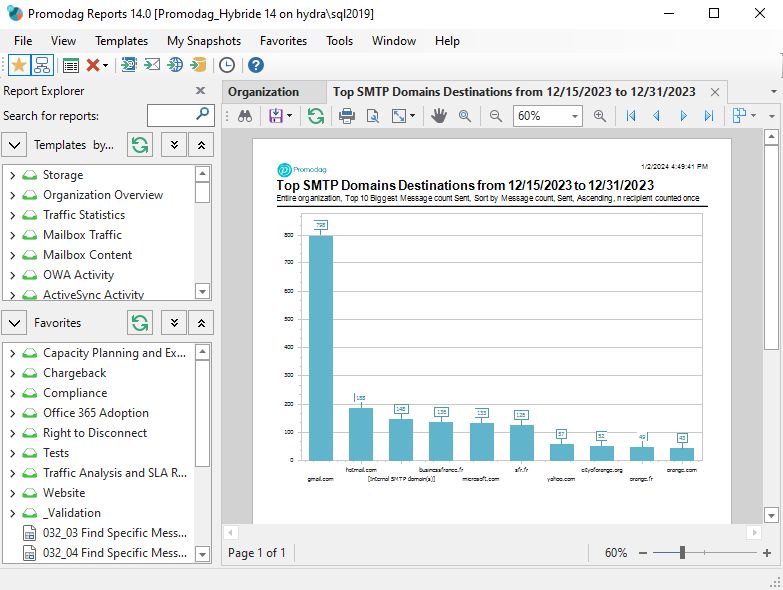Open the My Snapshots menu

click(x=204, y=41)
